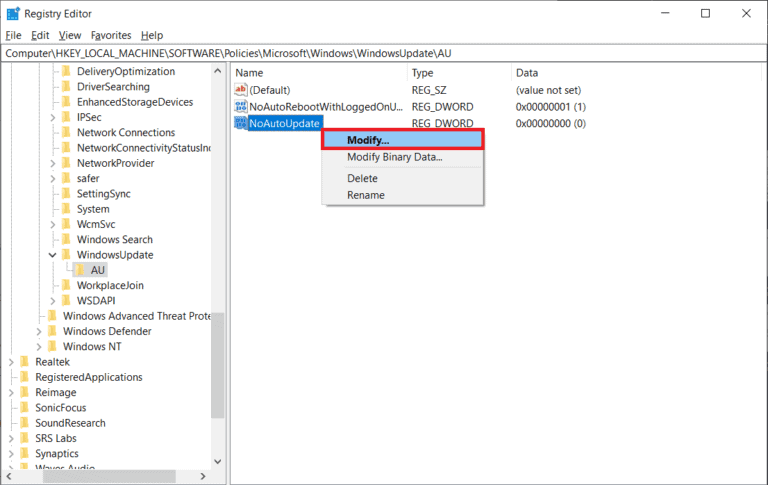Click the Name column header
Viewport: 768px width, 485px height.
tap(319, 73)
